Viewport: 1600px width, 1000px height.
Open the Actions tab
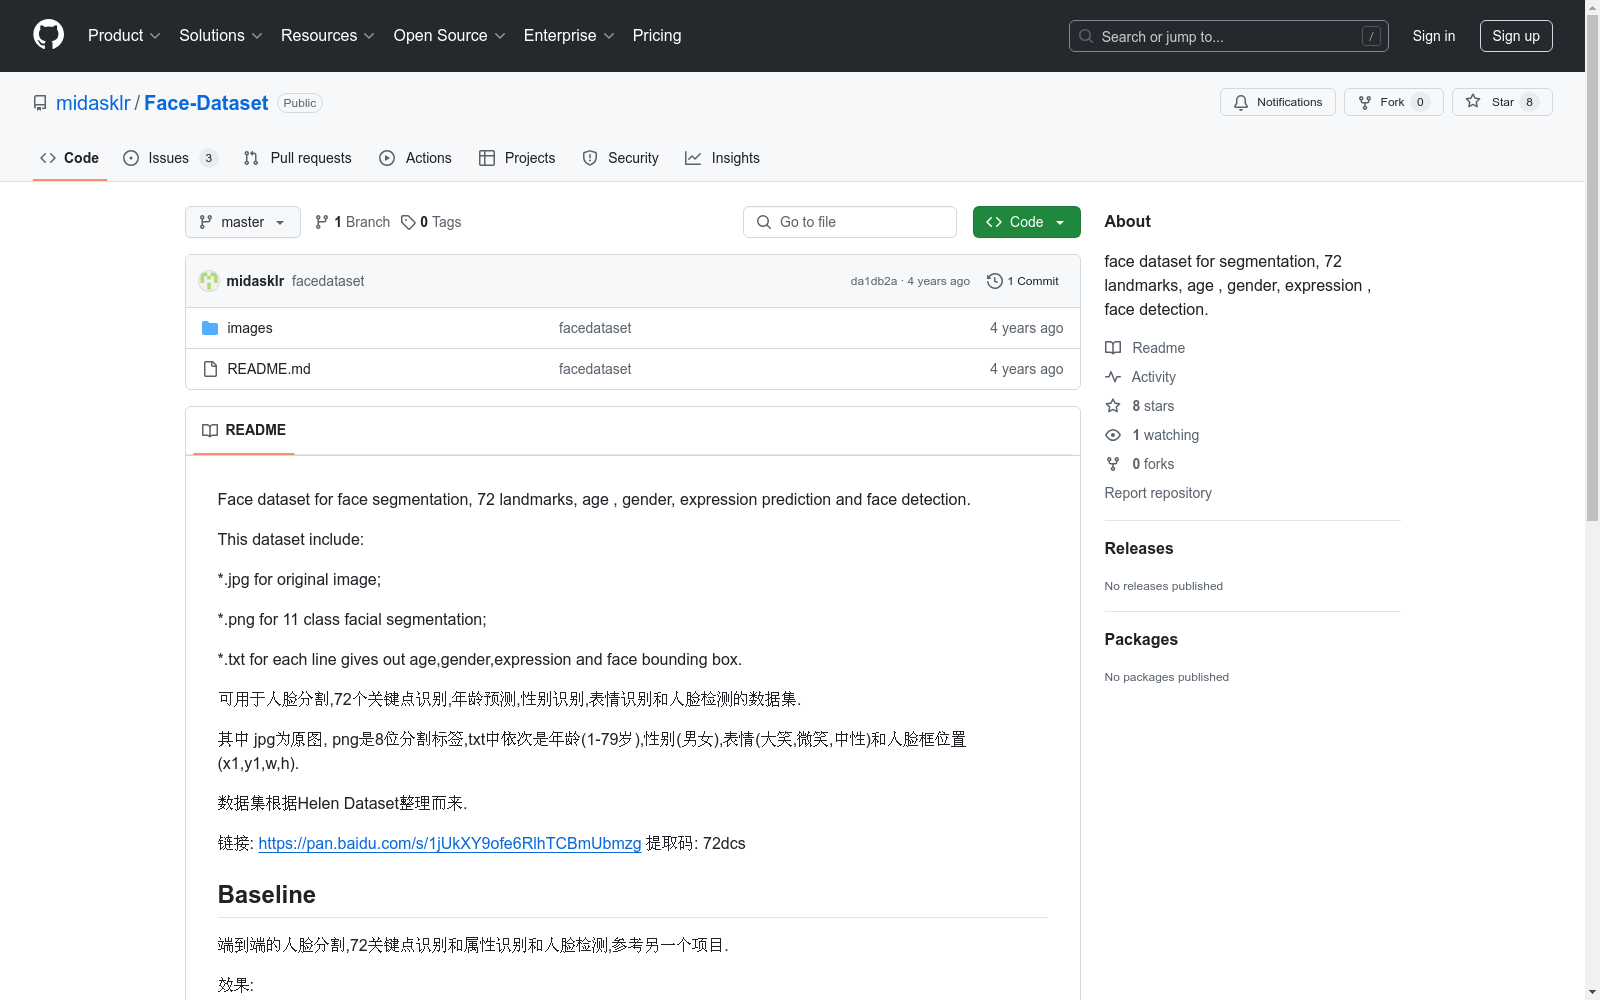coord(416,158)
